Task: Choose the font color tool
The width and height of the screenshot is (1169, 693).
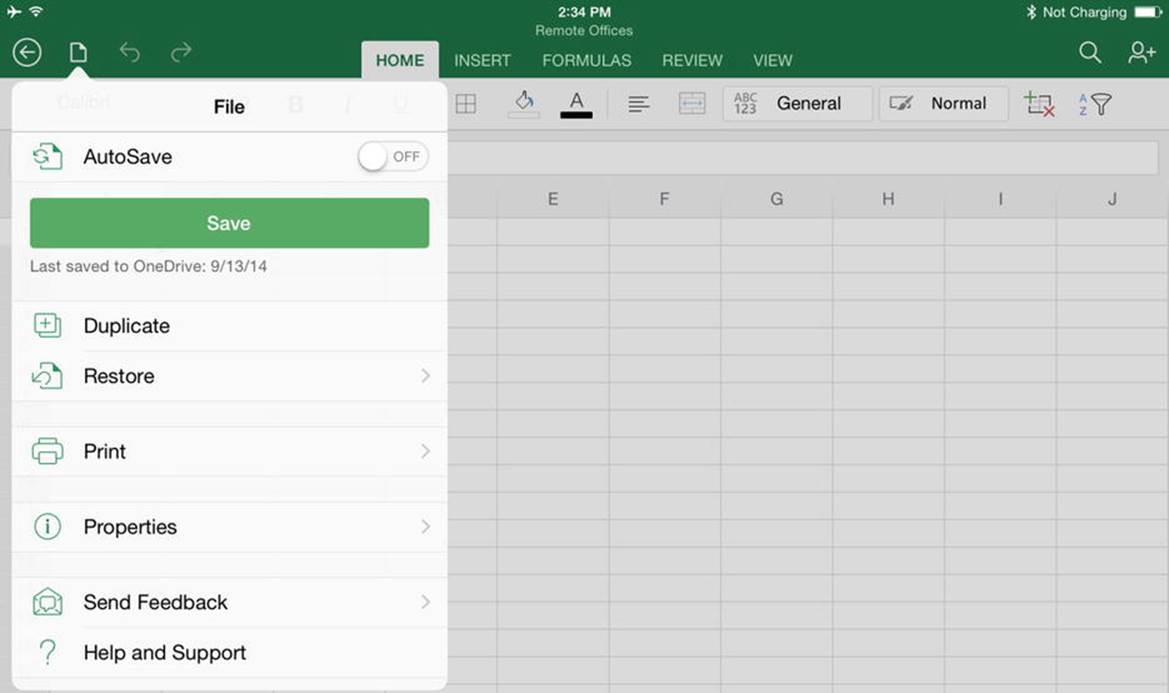Action: click(x=576, y=104)
